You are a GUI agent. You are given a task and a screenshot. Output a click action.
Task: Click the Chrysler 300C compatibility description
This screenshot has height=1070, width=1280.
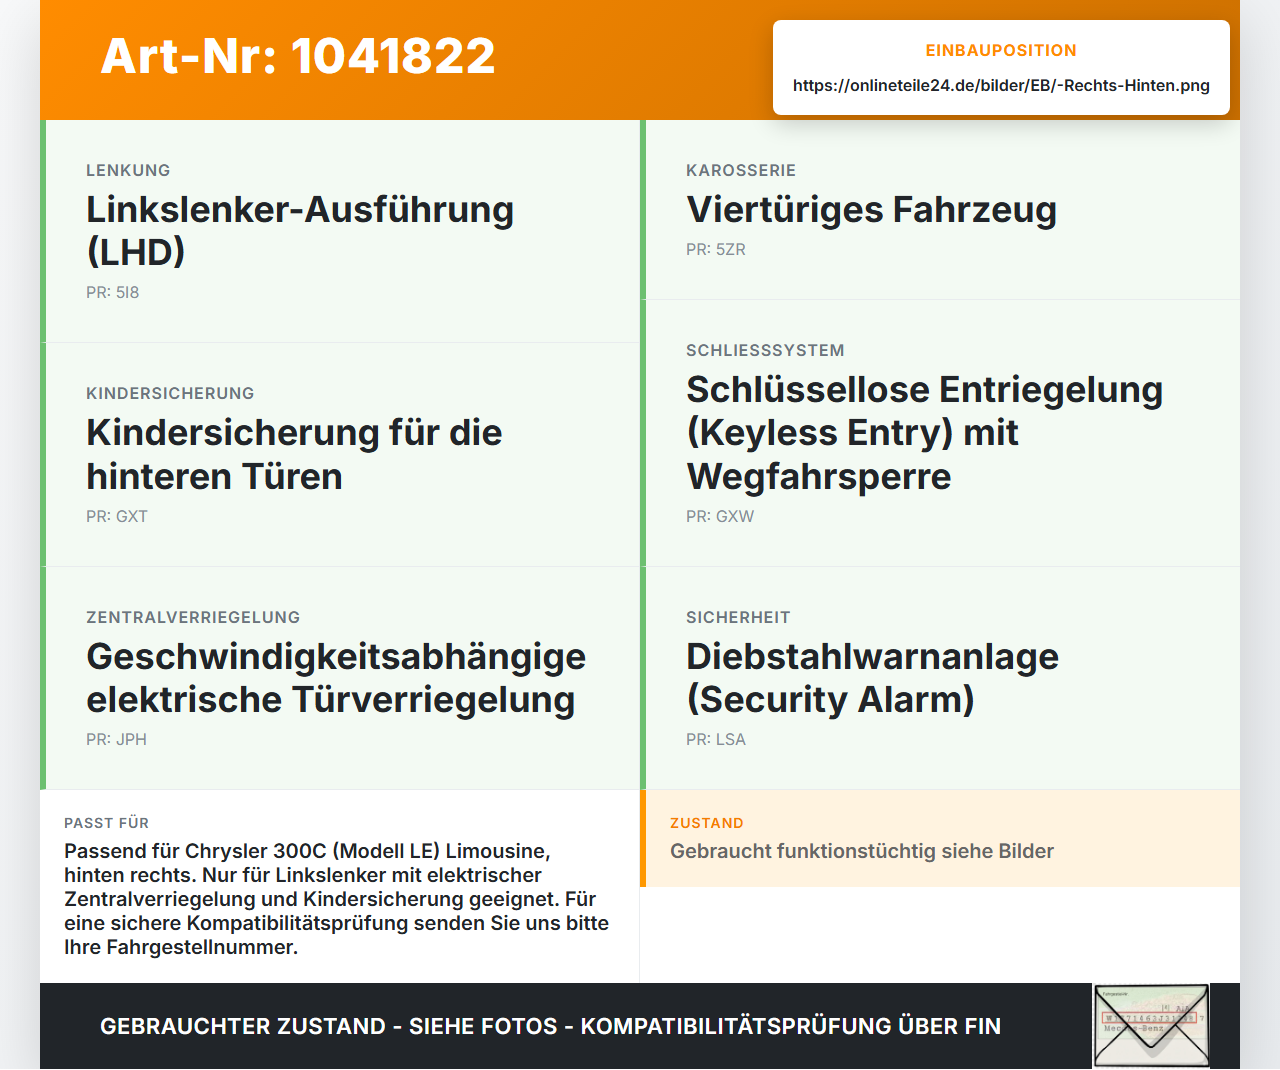337,899
